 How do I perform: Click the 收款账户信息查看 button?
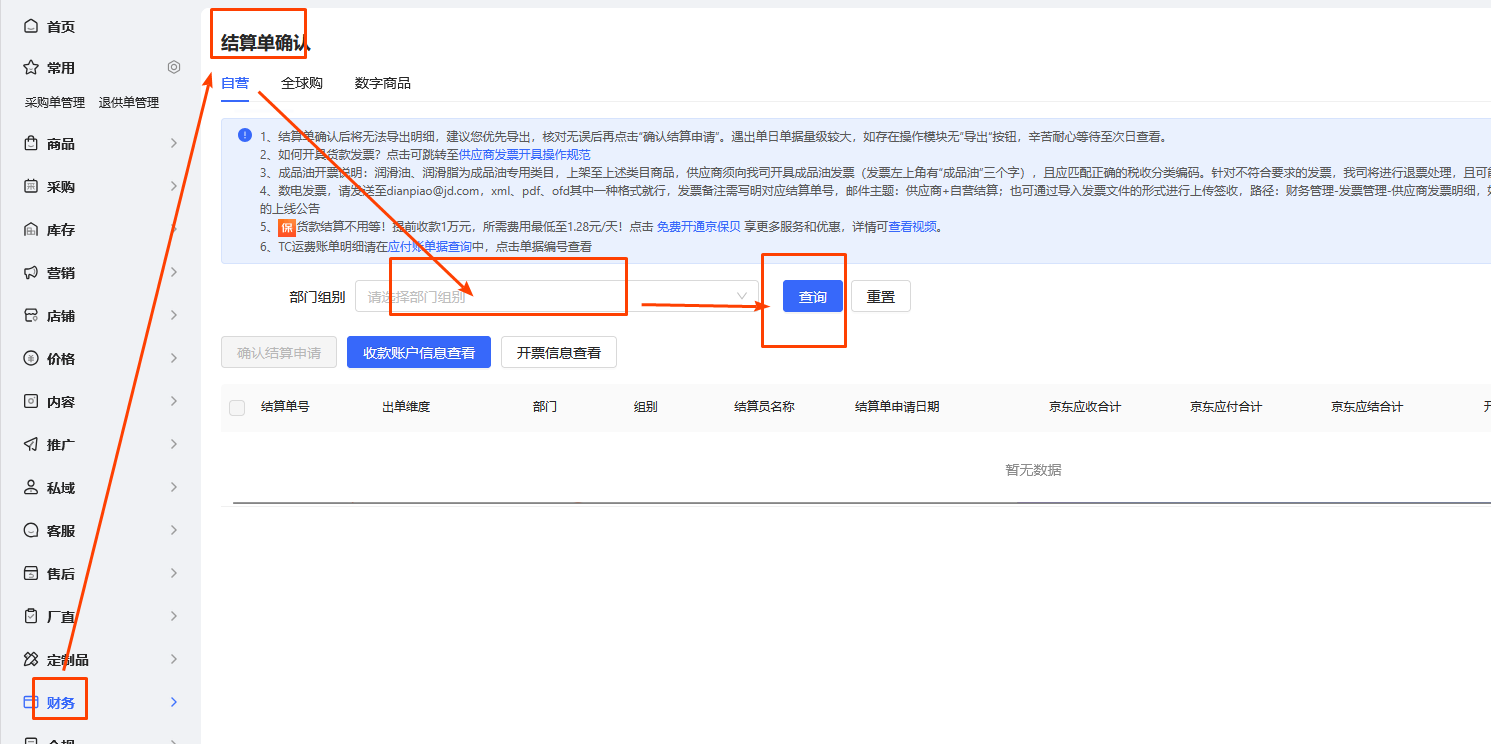click(418, 352)
